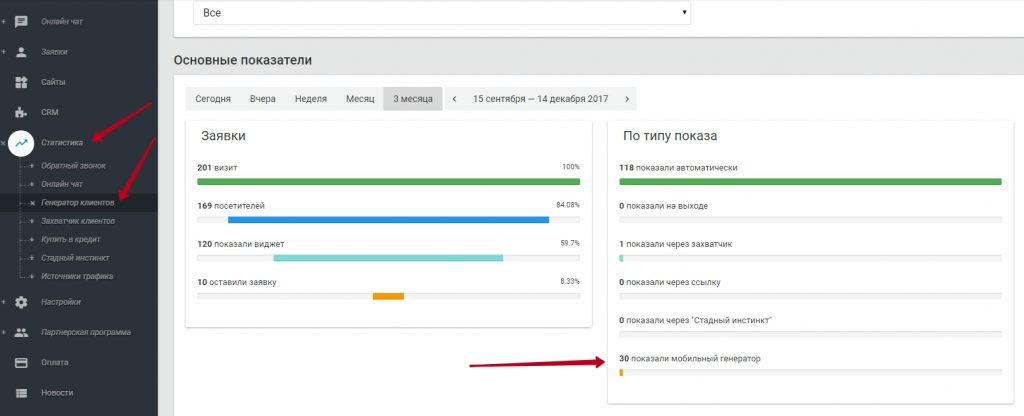1024x416 pixels.
Task: Select the Источники трафика sub-item
Action: click(x=77, y=276)
